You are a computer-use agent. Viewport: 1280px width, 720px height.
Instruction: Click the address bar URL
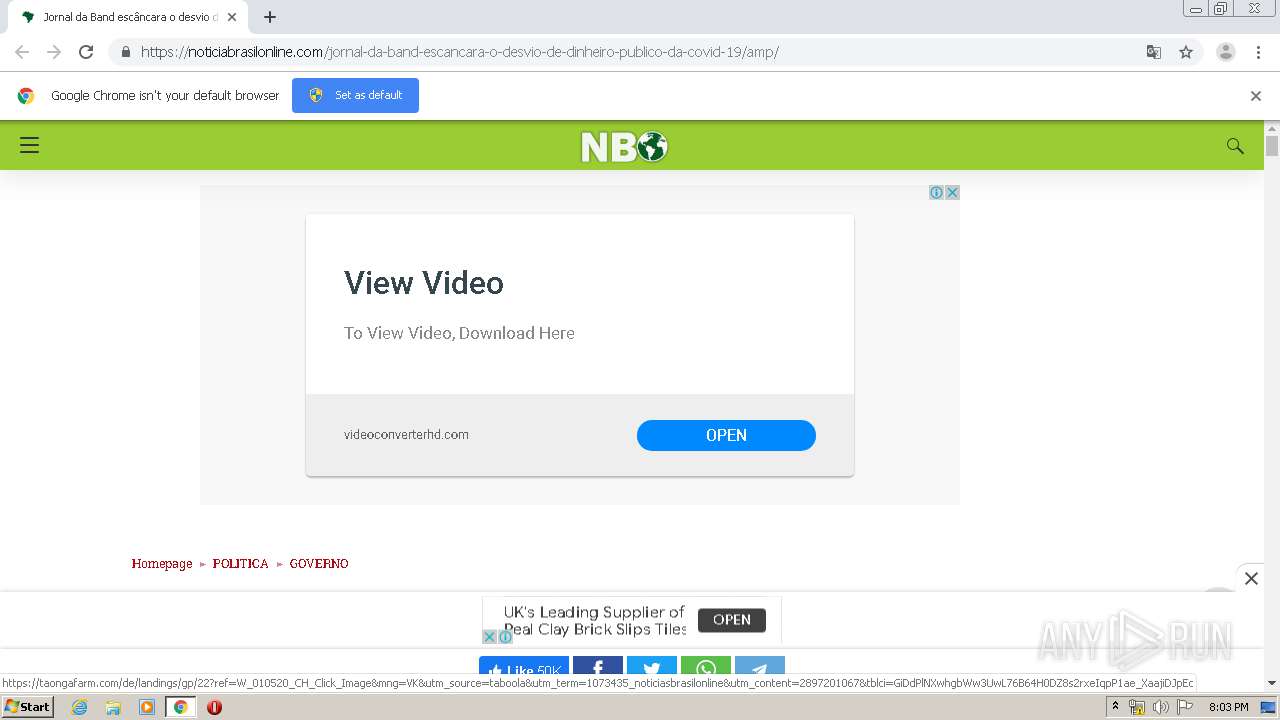(460, 52)
